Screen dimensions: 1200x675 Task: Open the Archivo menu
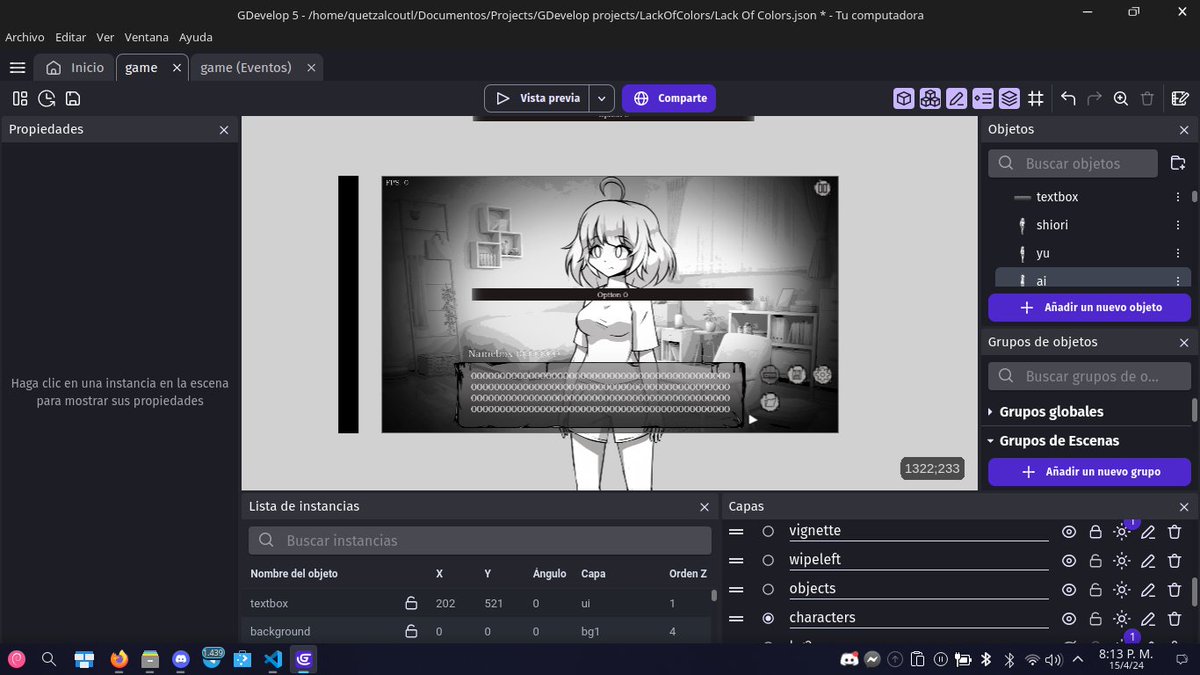coord(25,37)
